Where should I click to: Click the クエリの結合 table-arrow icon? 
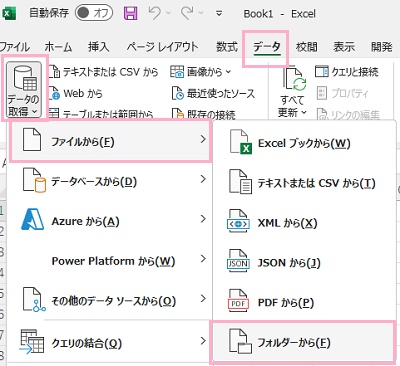[x=32, y=342]
